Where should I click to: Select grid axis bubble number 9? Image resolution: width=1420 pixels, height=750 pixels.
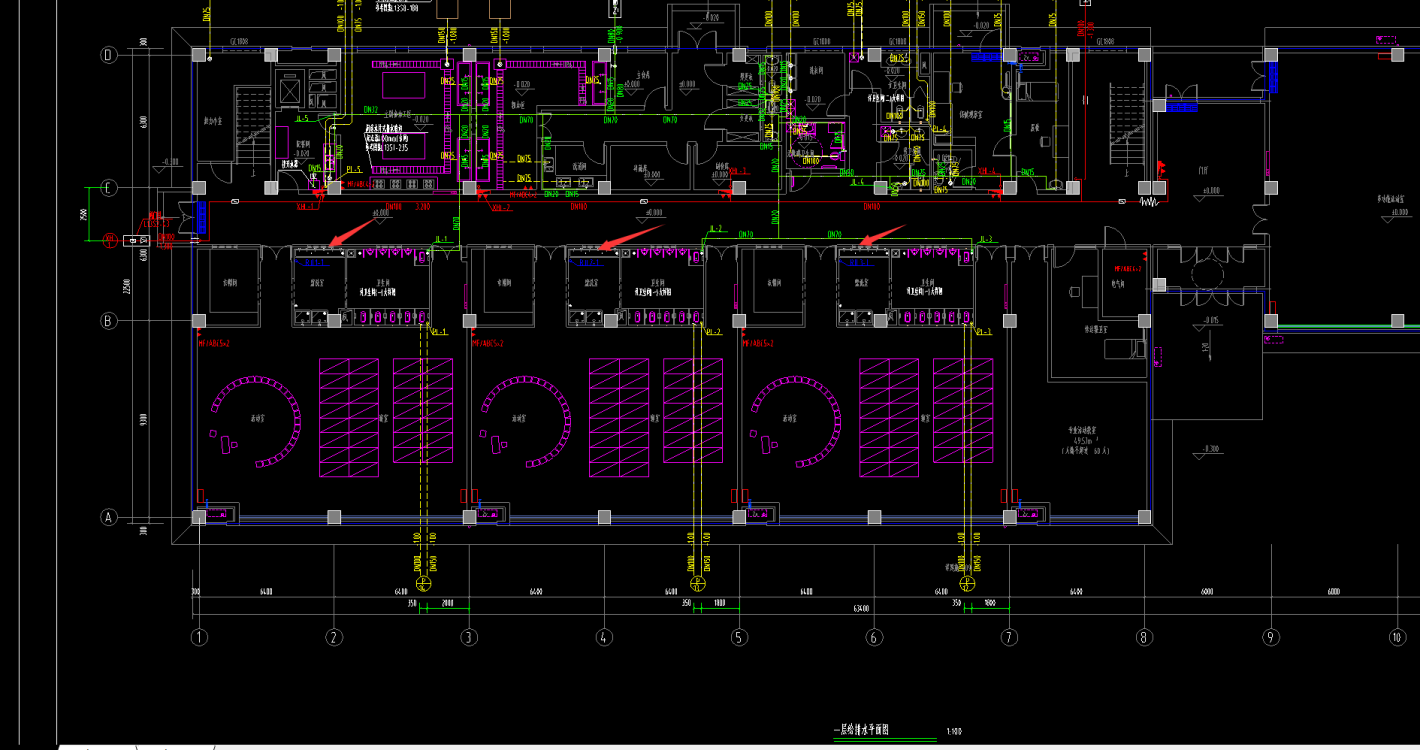coord(1271,637)
